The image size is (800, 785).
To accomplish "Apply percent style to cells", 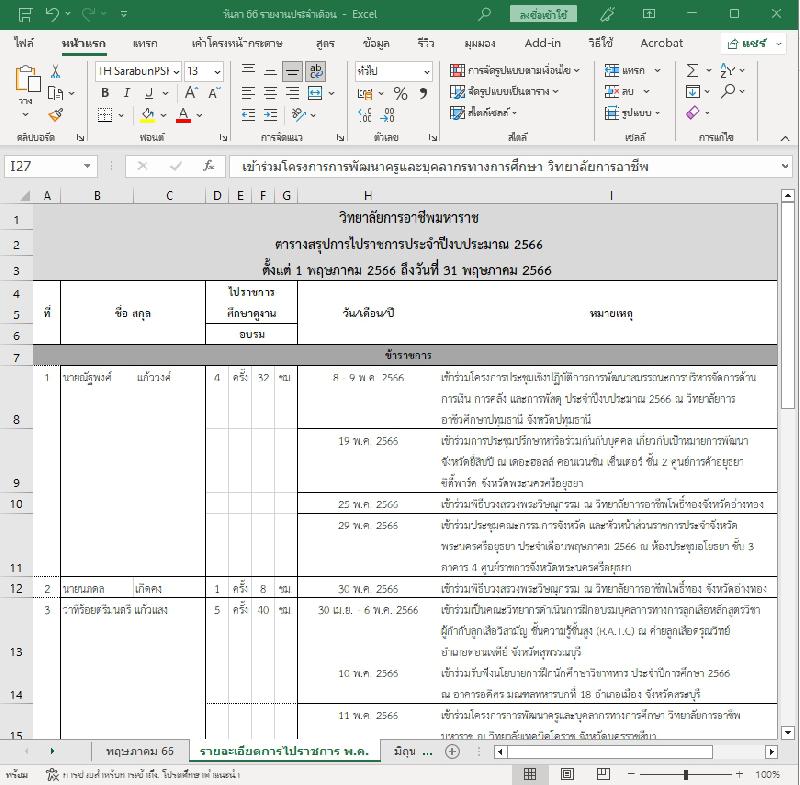I will pyautogui.click(x=400, y=93).
